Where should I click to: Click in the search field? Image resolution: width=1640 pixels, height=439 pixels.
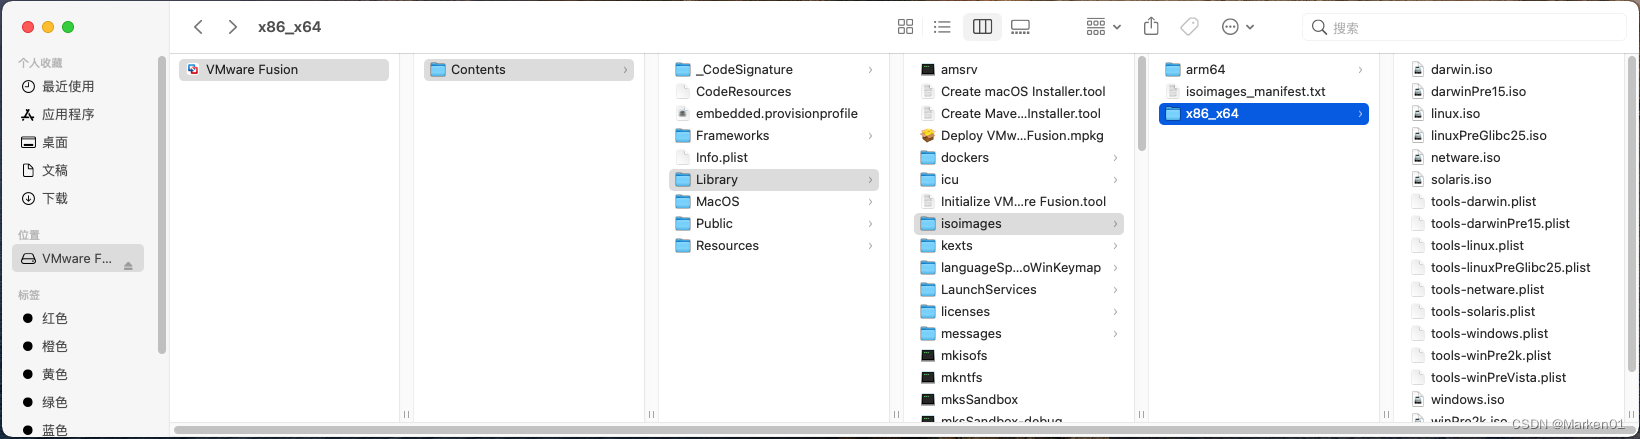1464,27
